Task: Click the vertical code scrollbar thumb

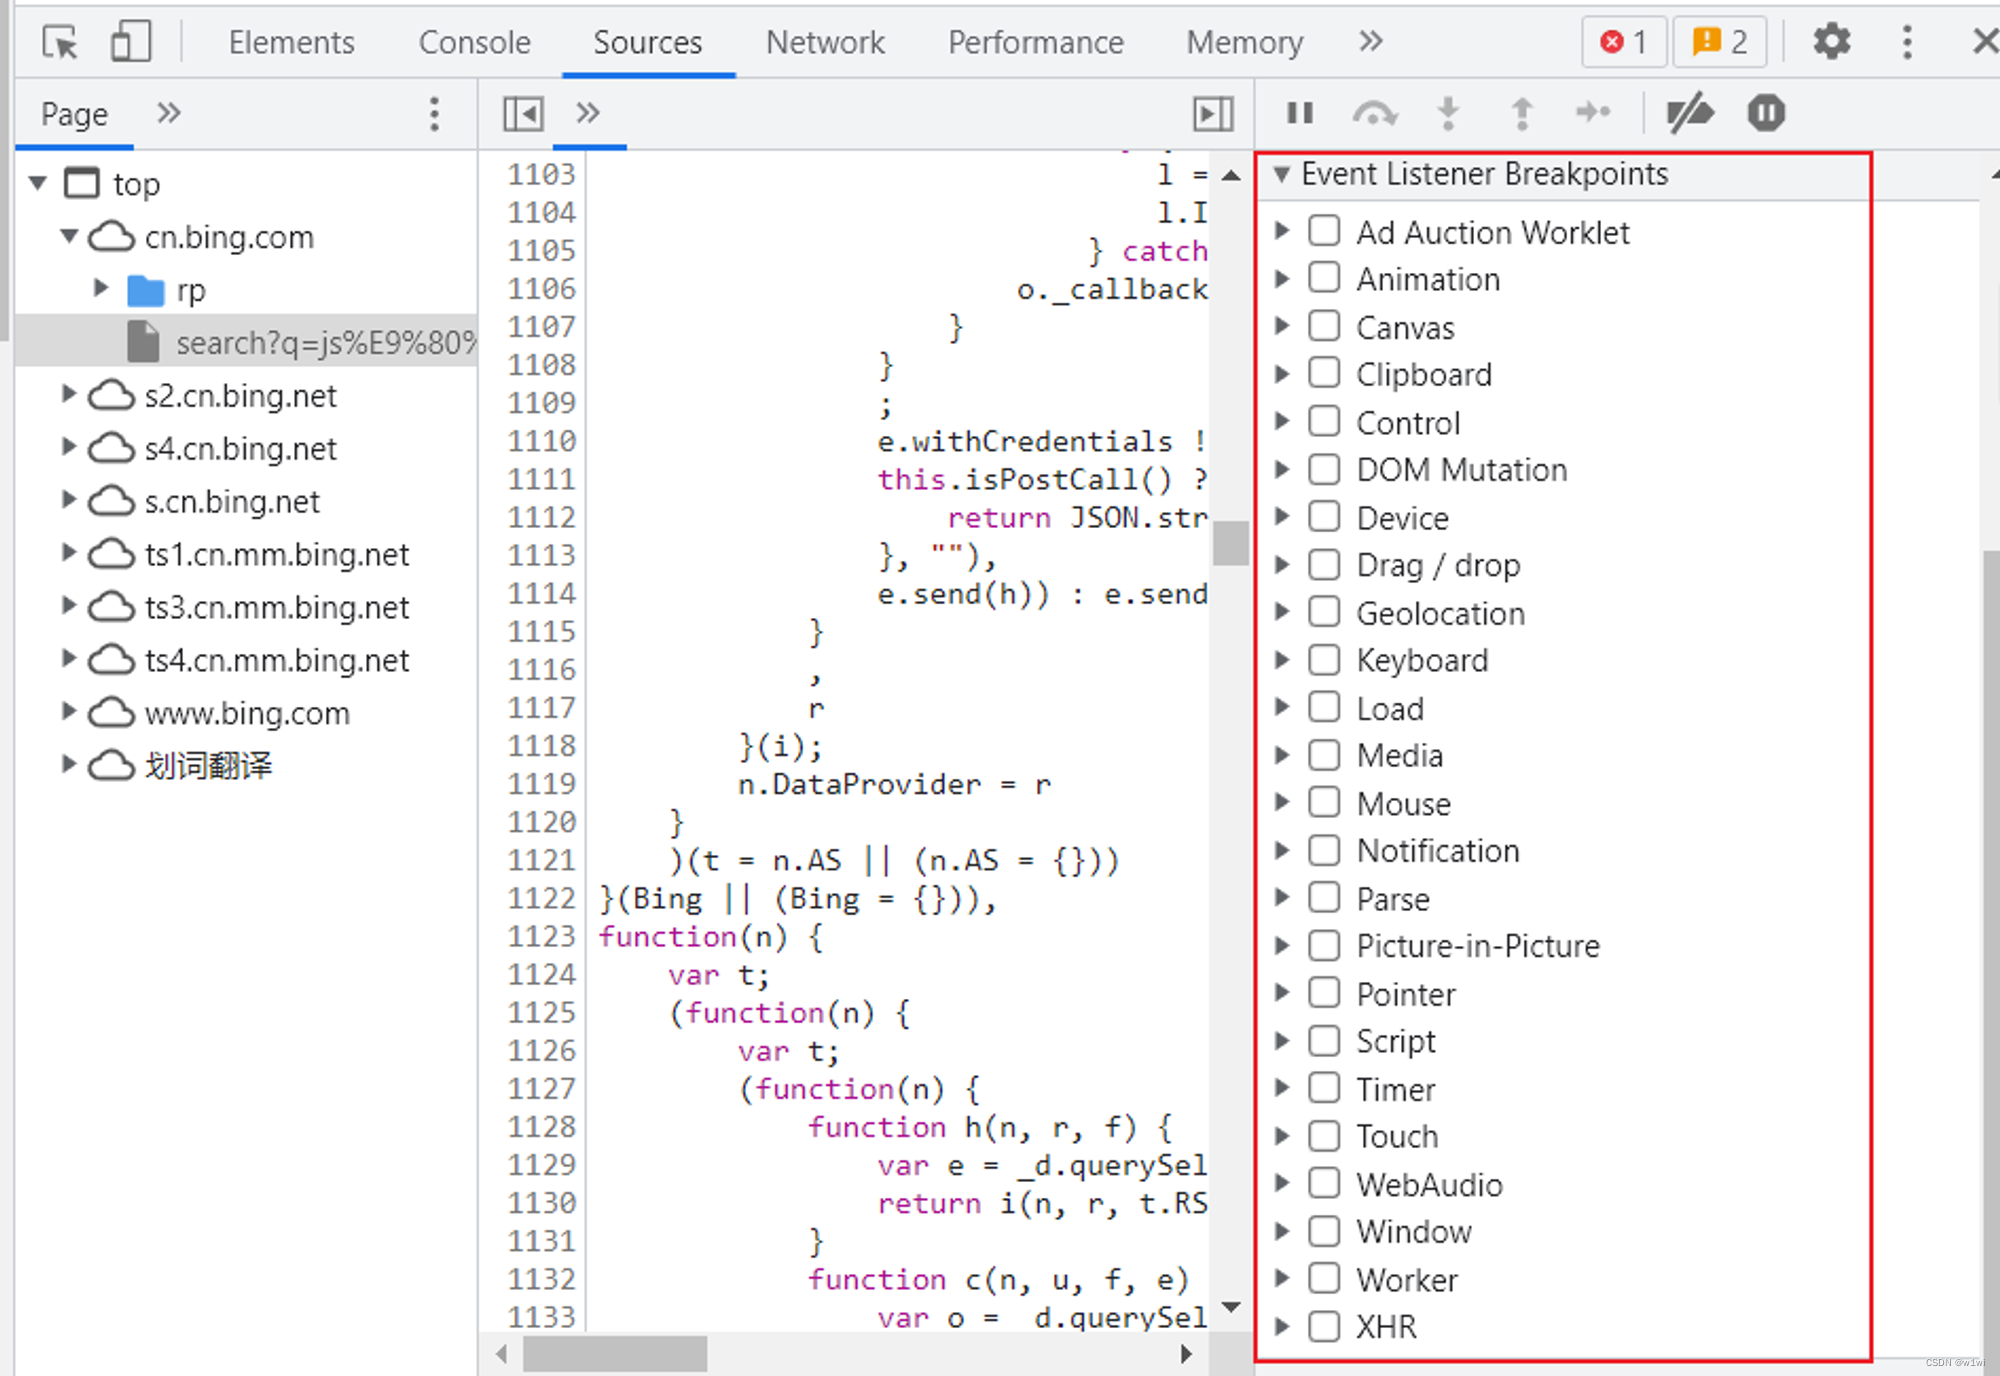Action: [x=1231, y=544]
